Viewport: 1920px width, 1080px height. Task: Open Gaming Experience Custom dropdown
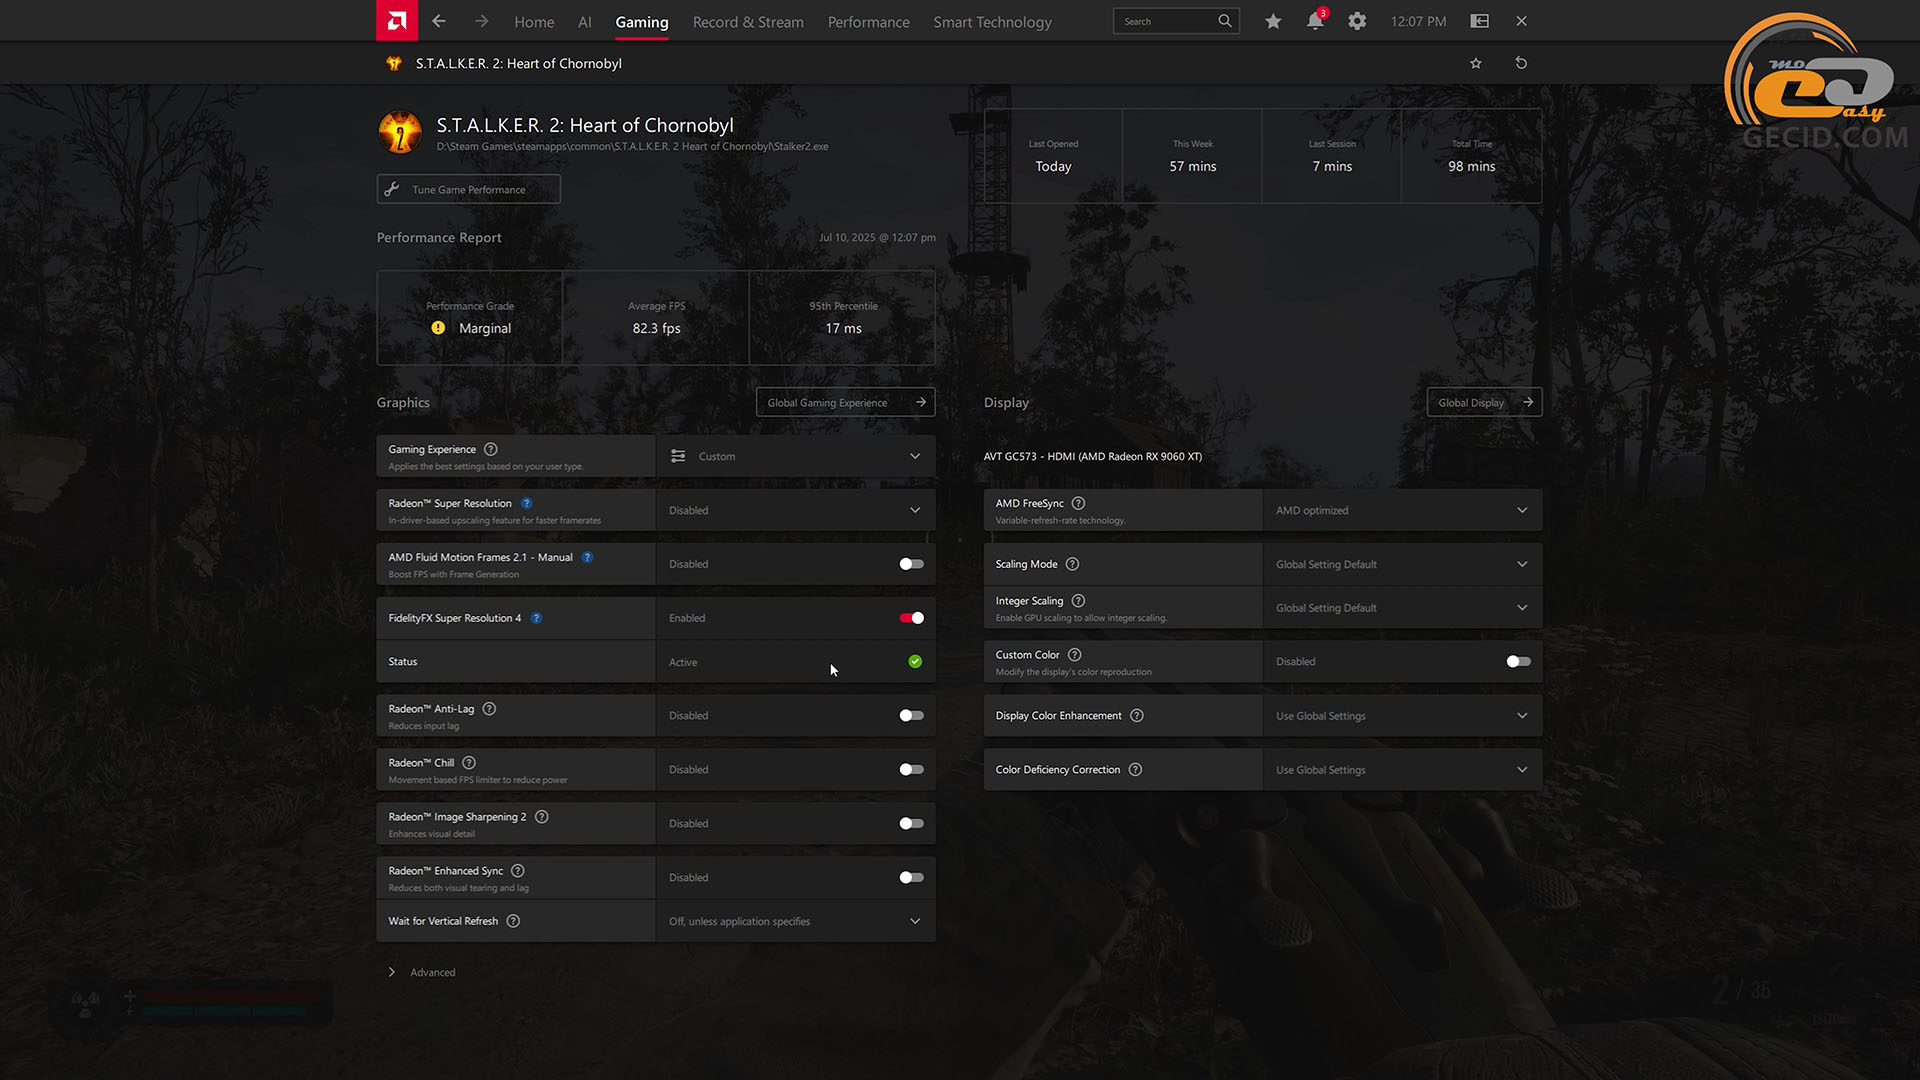pos(796,456)
